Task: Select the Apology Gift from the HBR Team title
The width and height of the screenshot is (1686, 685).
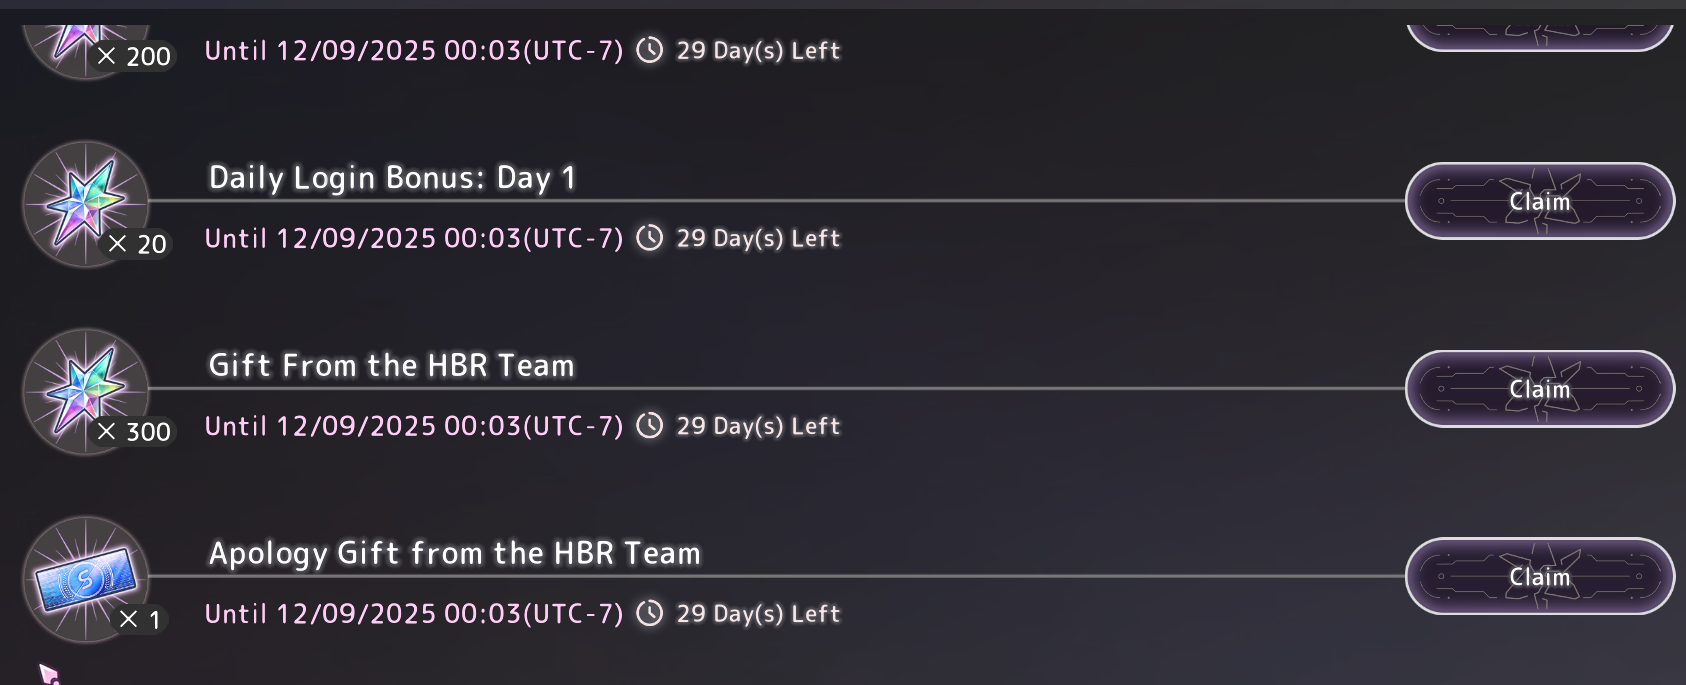Action: tap(454, 553)
